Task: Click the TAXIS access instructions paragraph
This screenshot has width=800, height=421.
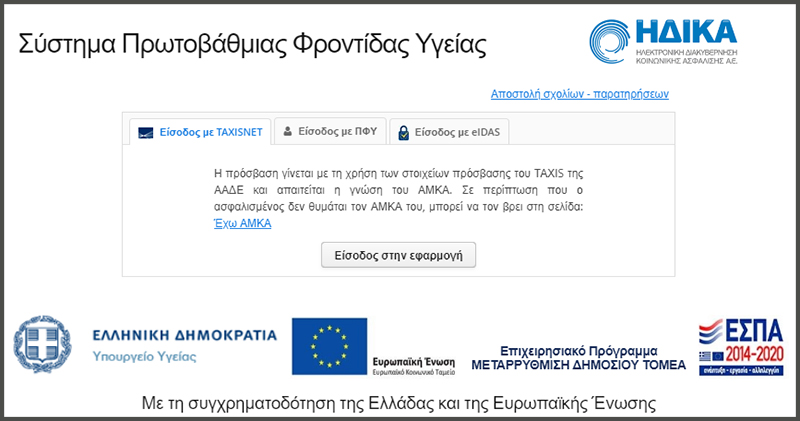Action: click(398, 190)
